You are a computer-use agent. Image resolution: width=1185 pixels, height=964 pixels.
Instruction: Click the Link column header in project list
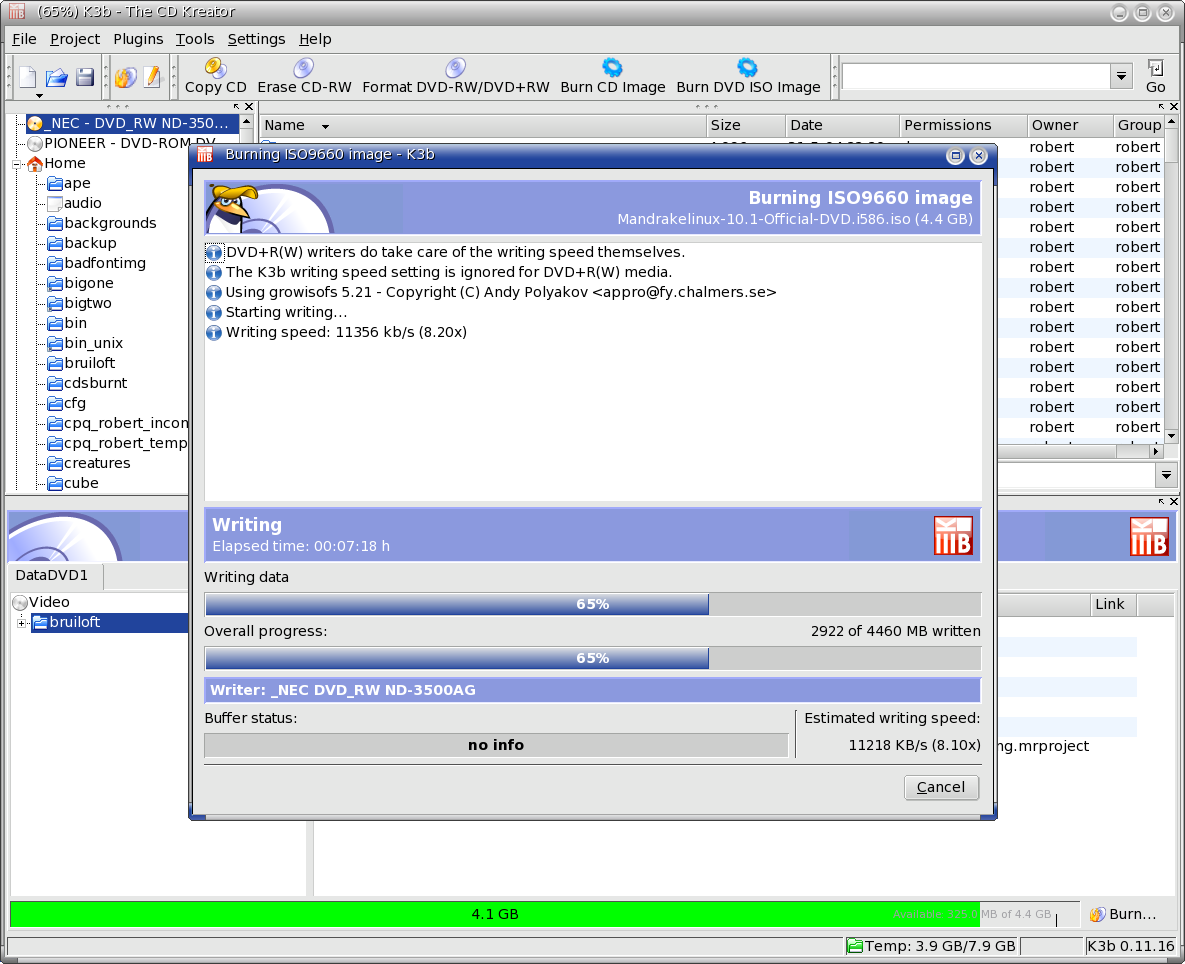[x=1114, y=604]
